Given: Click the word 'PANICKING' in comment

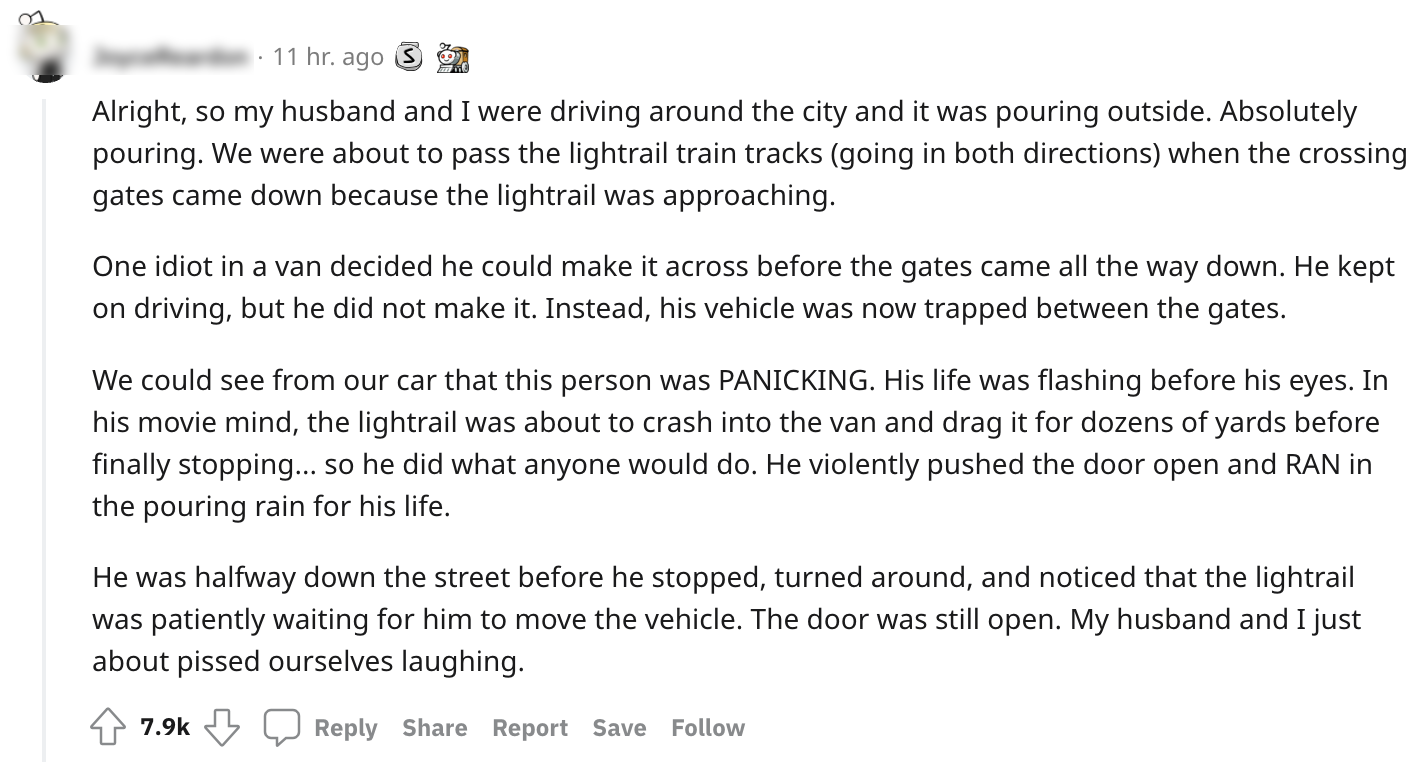Looking at the screenshot, I should [x=794, y=380].
